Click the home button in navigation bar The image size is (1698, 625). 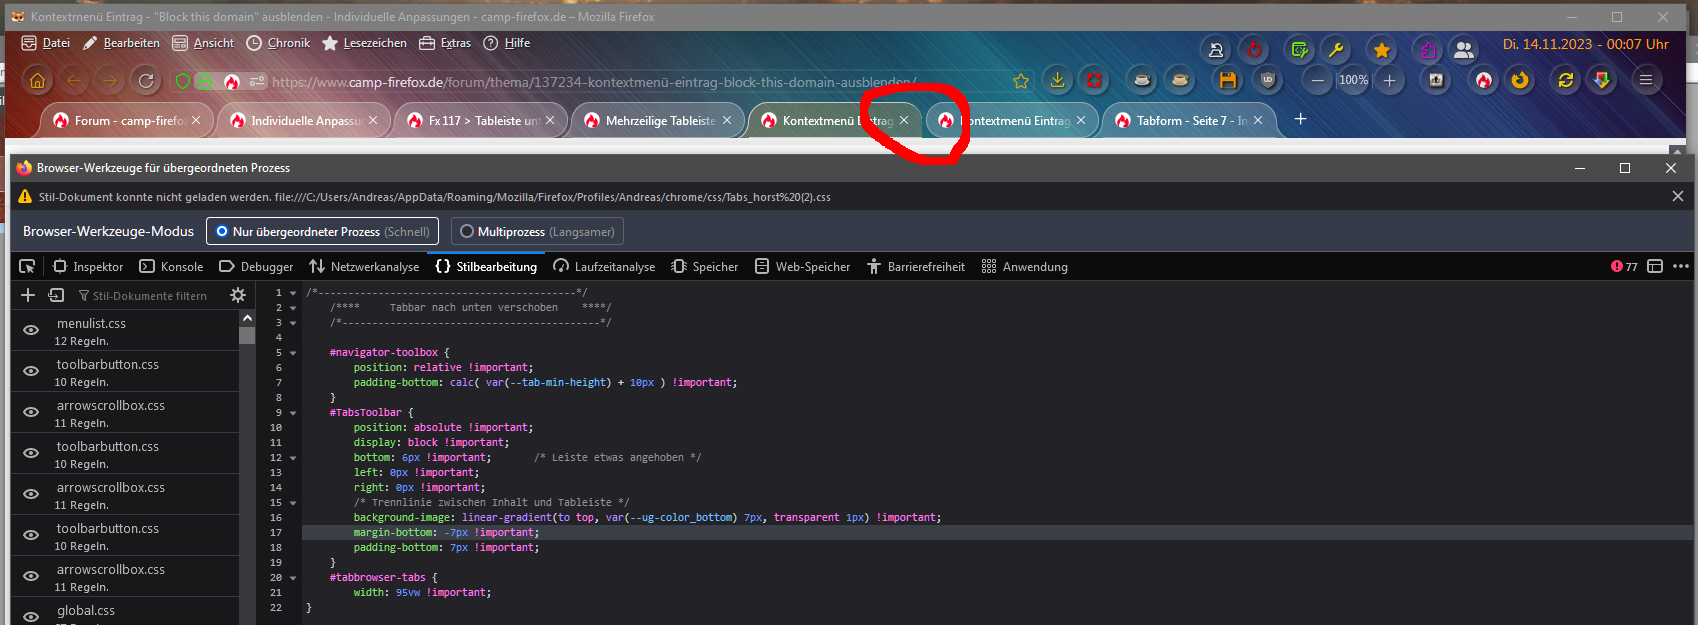[x=38, y=81]
